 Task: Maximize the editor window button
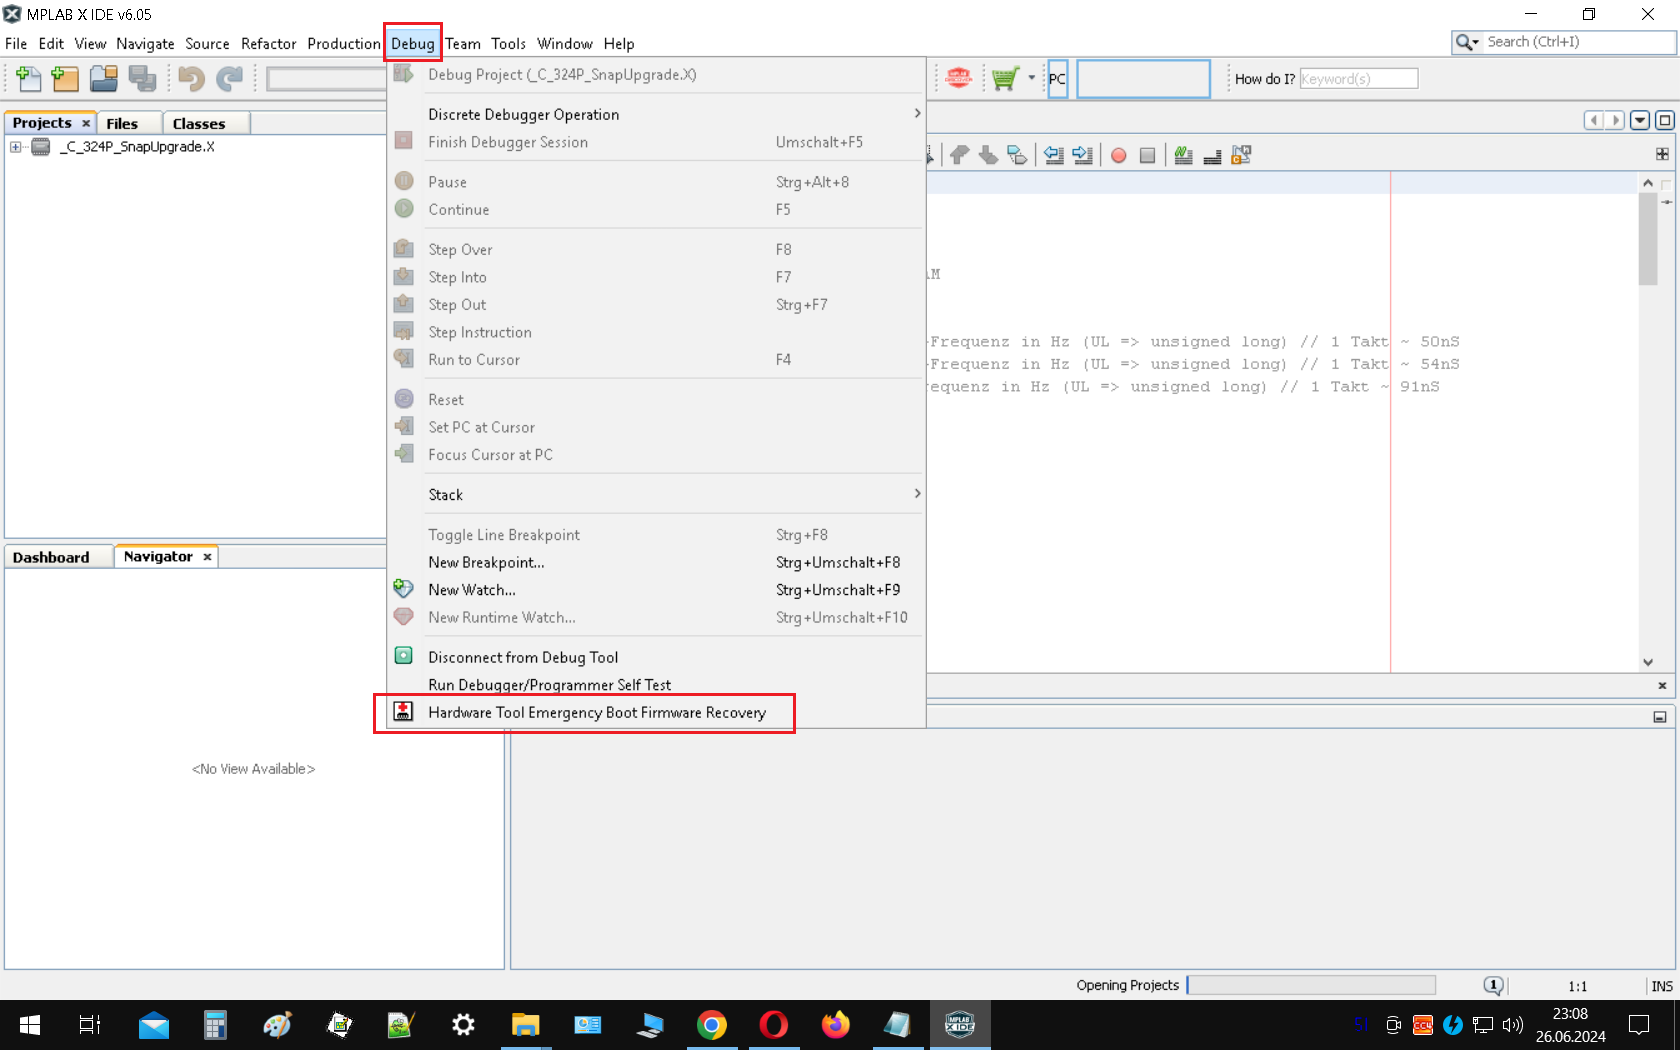[1664, 120]
